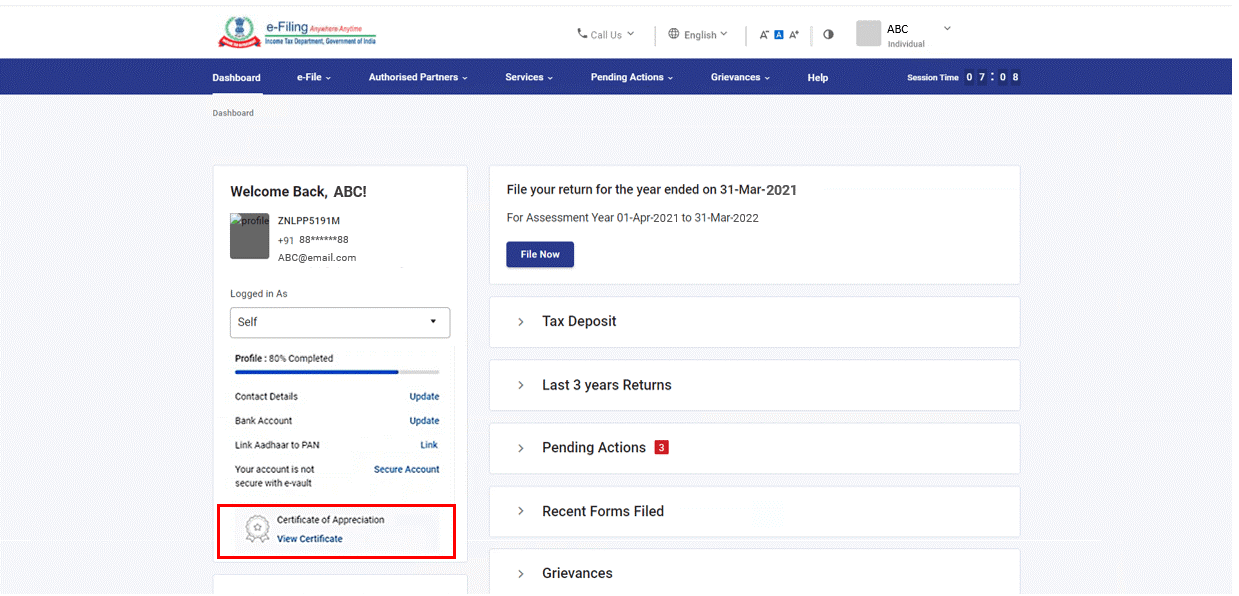Open the Logged in As Self dropdown
Image resolution: width=1239 pixels, height=596 pixels.
[x=340, y=322]
